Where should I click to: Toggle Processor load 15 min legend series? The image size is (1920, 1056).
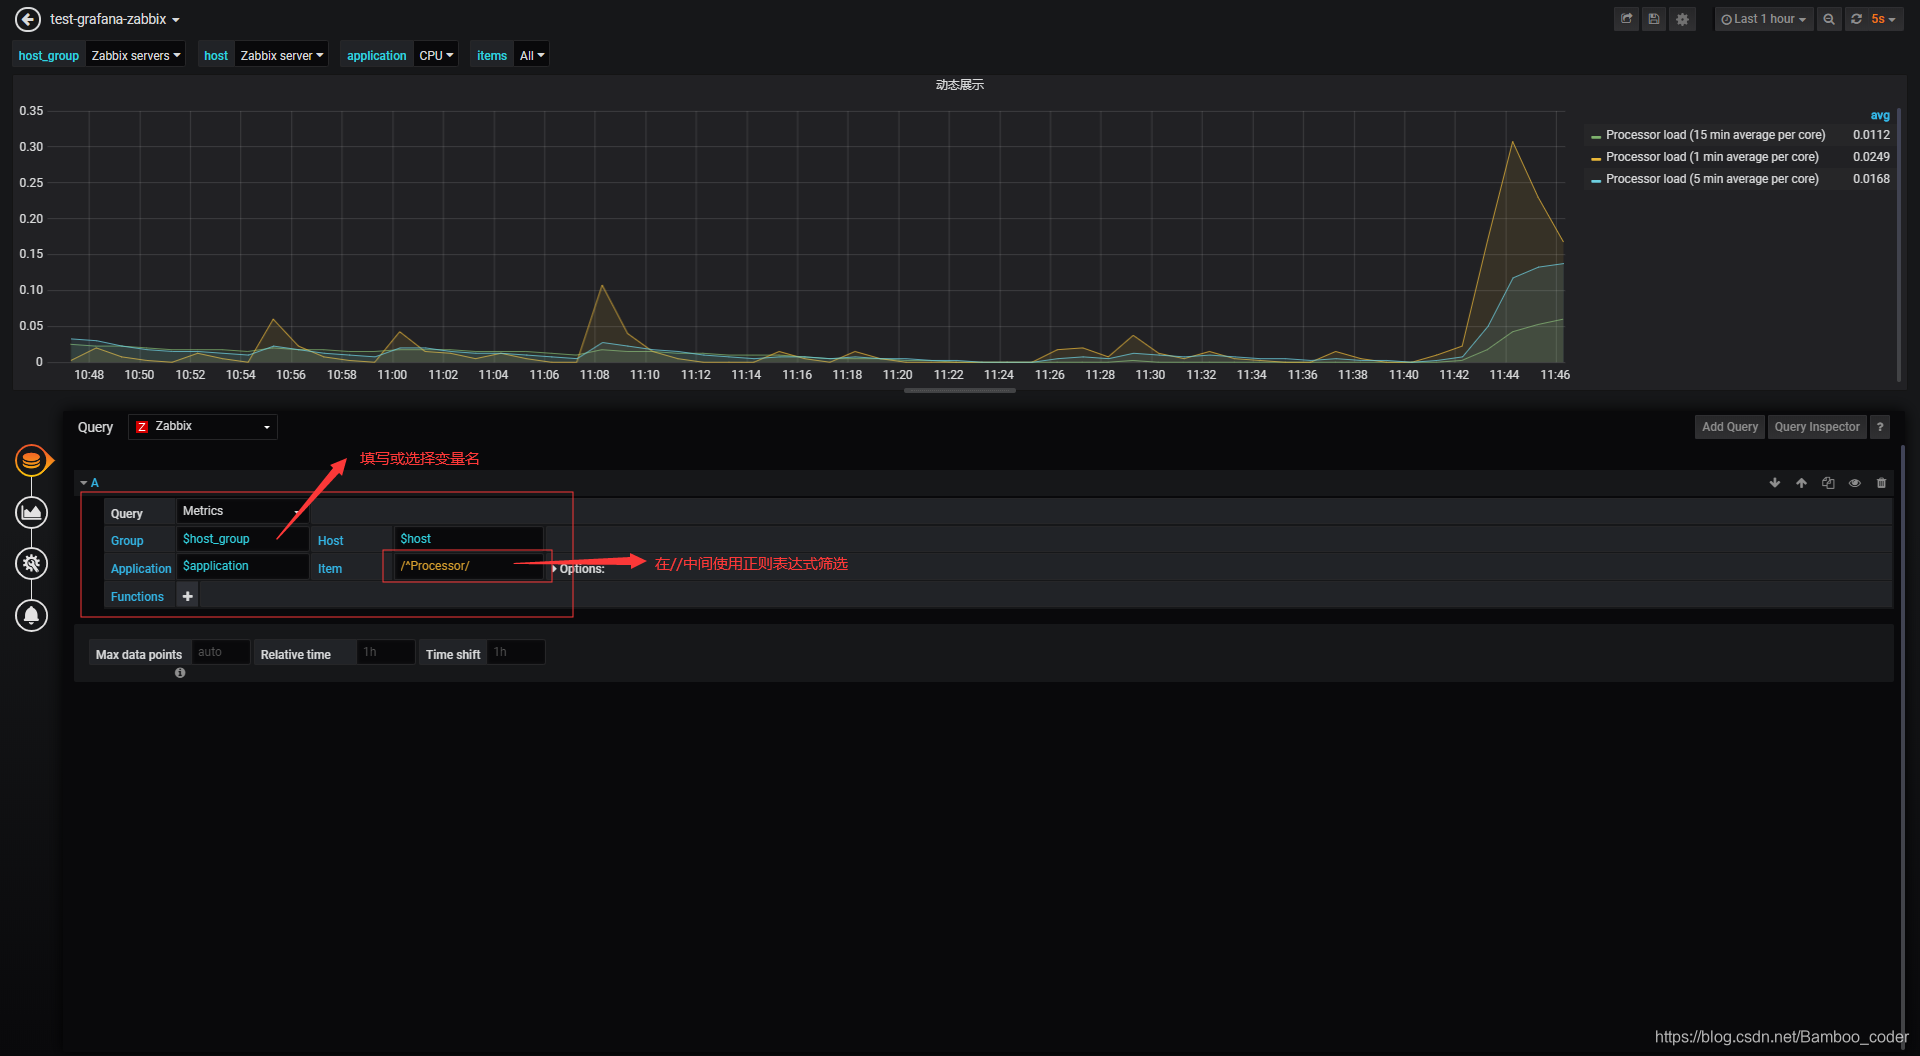click(x=1715, y=135)
